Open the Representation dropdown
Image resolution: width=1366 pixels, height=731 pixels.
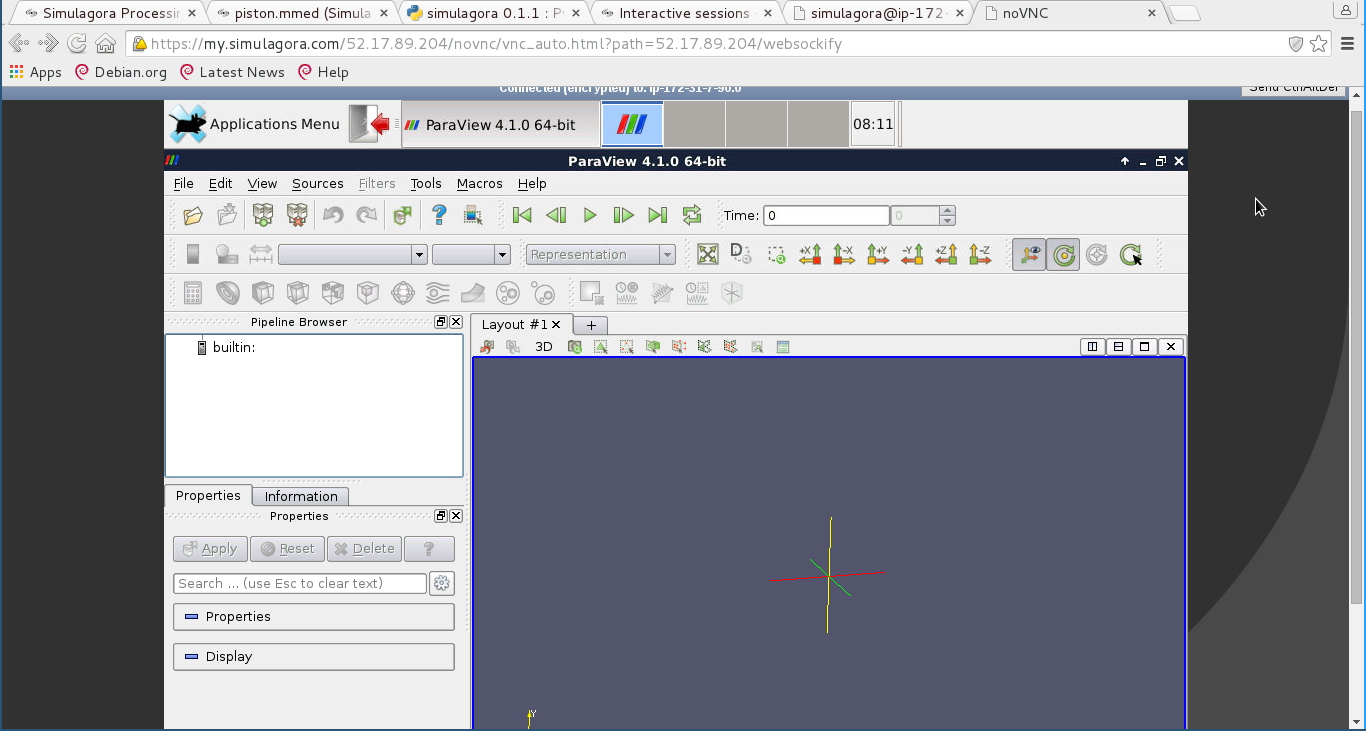click(x=601, y=255)
